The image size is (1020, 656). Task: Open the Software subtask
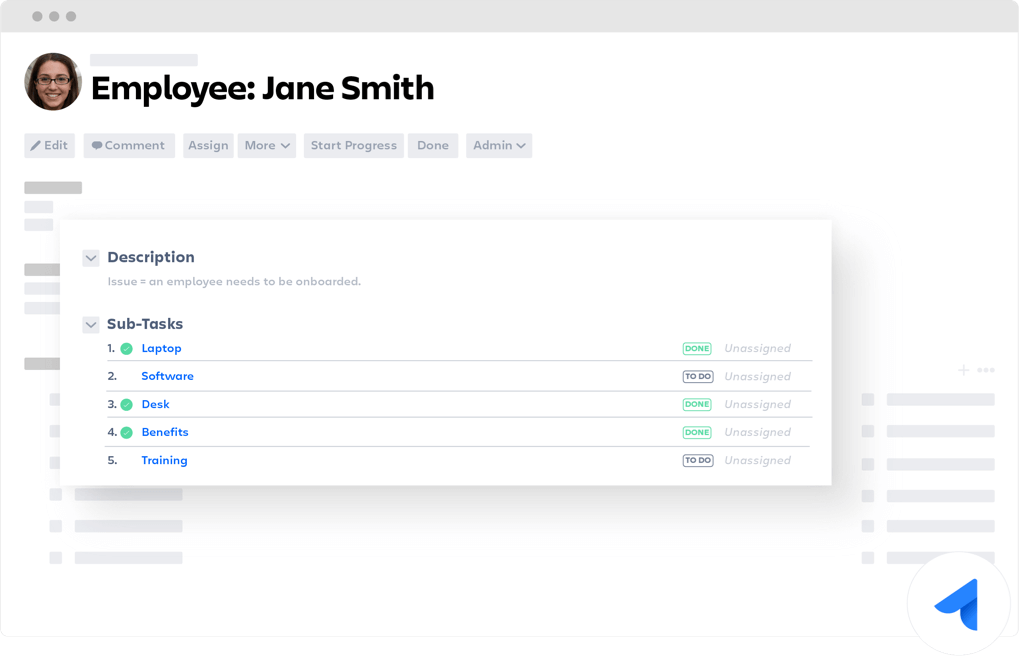point(167,376)
